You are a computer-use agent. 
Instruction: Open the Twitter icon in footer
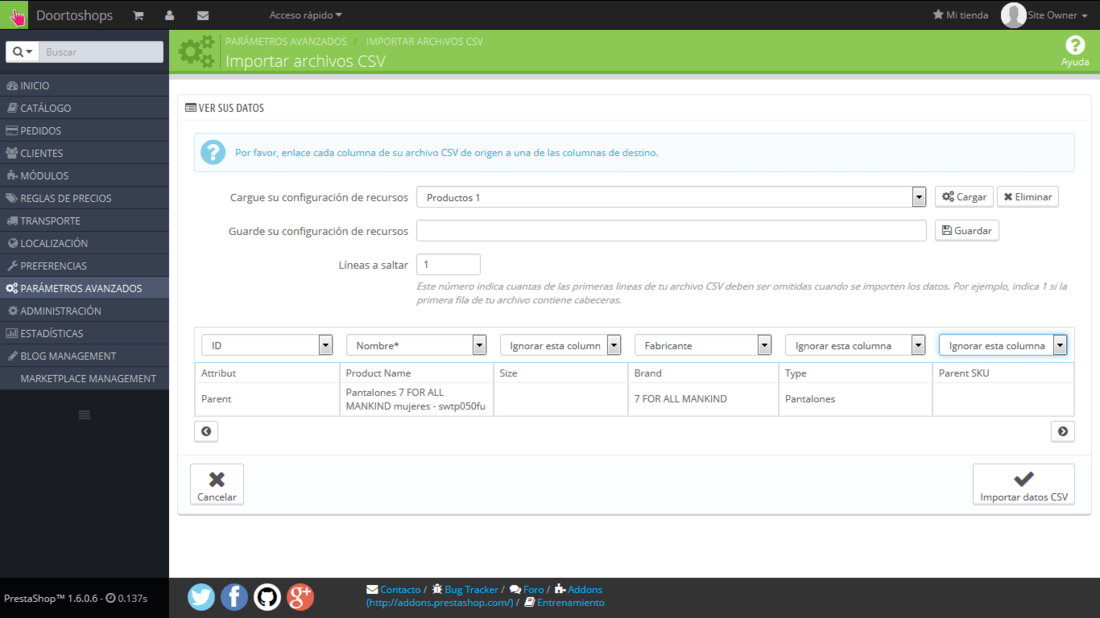coord(201,597)
